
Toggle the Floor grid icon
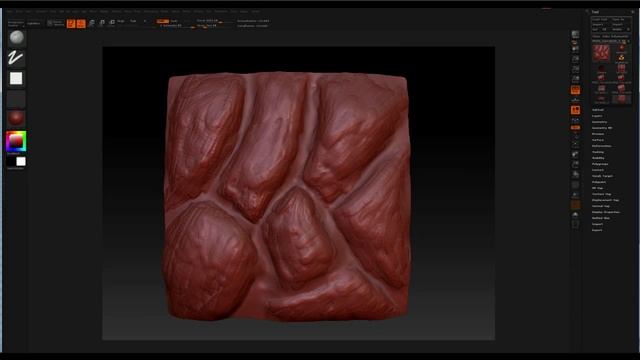click(575, 100)
